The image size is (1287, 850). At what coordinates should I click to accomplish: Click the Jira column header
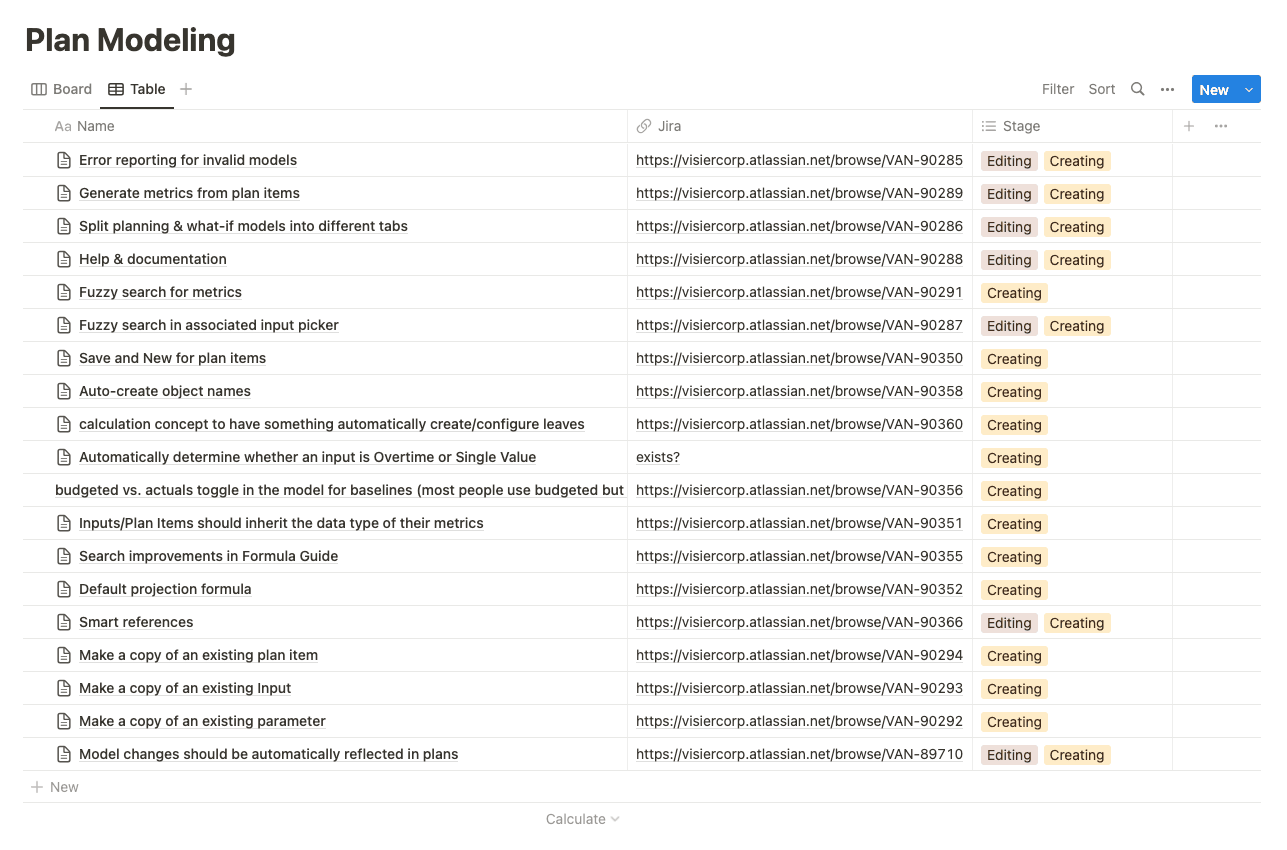[x=800, y=126]
